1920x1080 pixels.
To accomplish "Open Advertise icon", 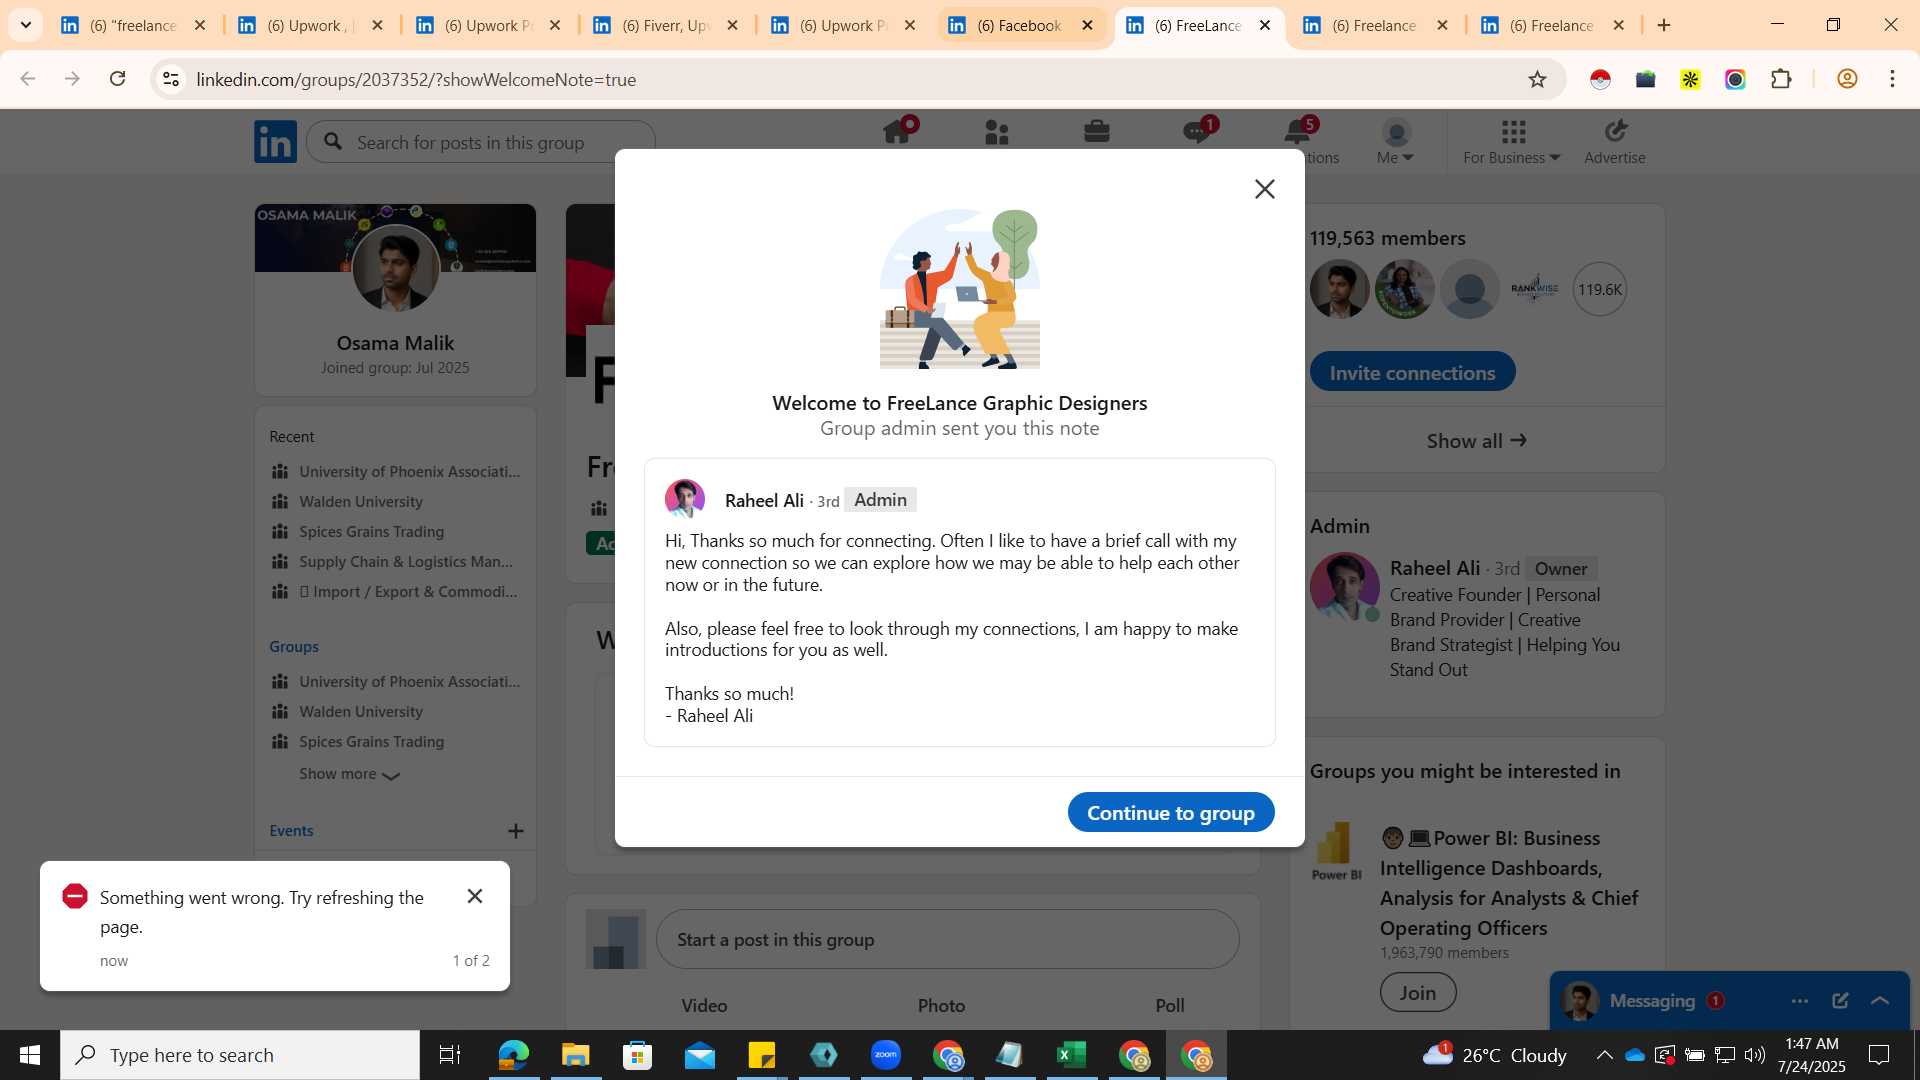I will pos(1615,141).
